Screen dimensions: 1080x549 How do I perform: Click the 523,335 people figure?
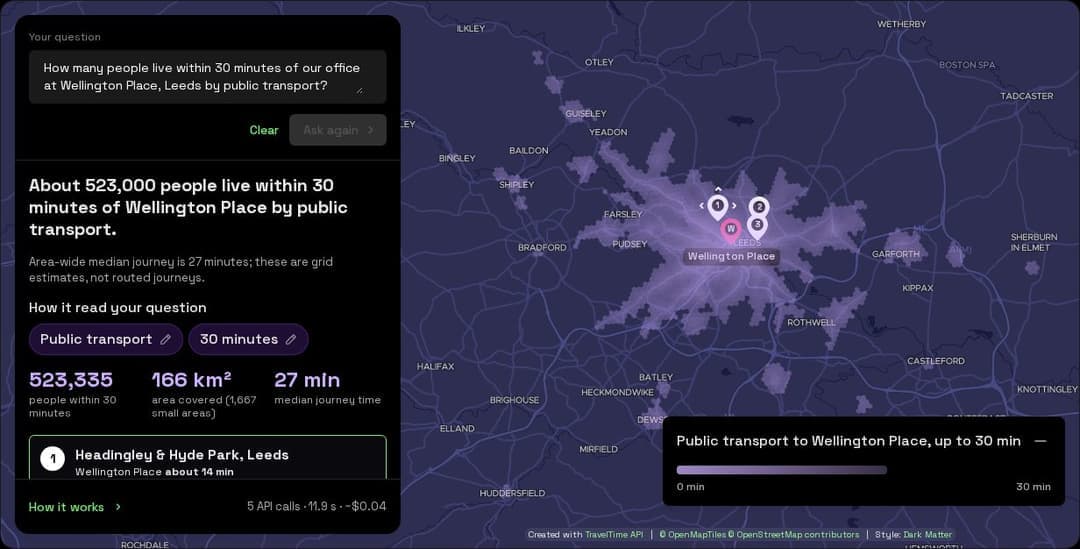click(x=71, y=380)
